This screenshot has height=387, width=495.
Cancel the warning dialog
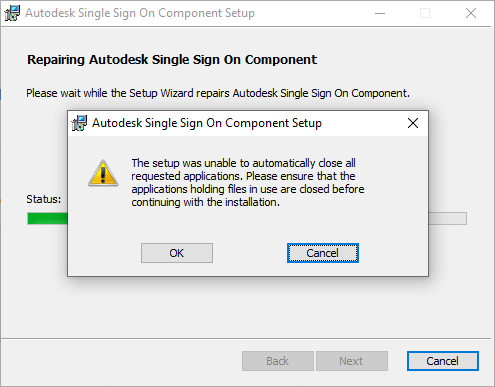tap(323, 253)
